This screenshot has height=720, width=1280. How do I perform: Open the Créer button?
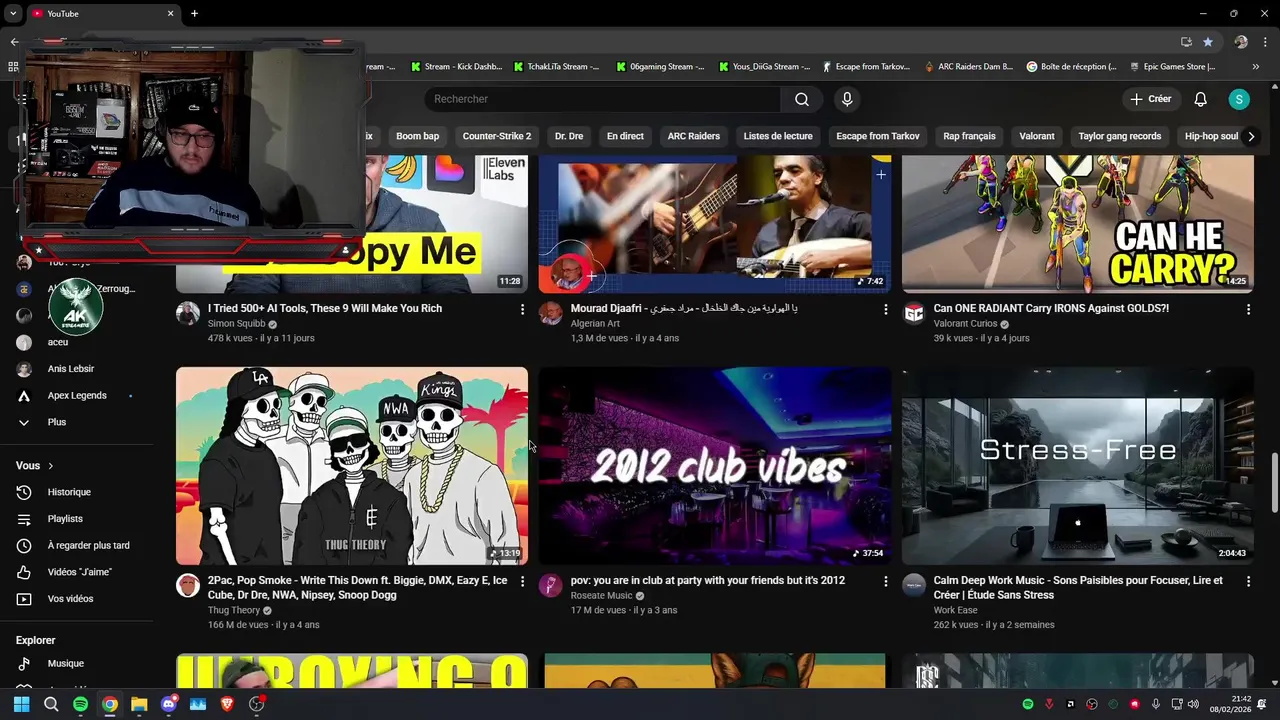[1151, 99]
